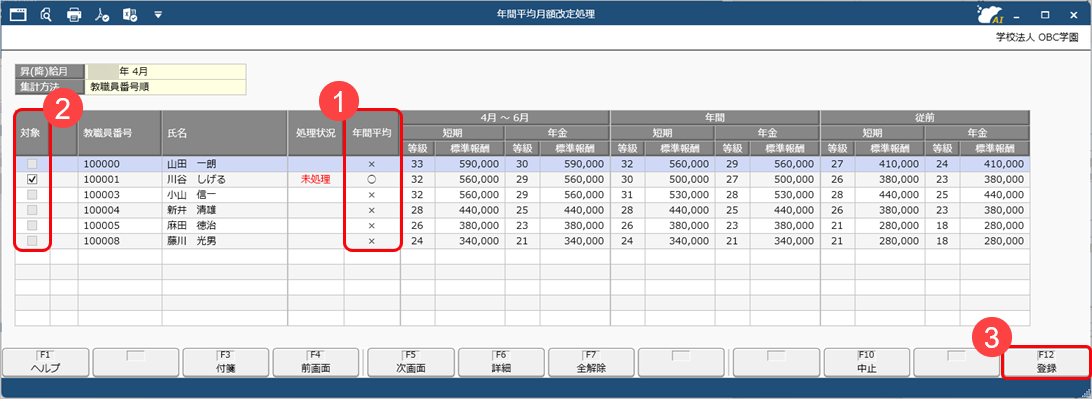Click the red 未処理 status text
The height and width of the screenshot is (399, 1092).
tap(315, 180)
